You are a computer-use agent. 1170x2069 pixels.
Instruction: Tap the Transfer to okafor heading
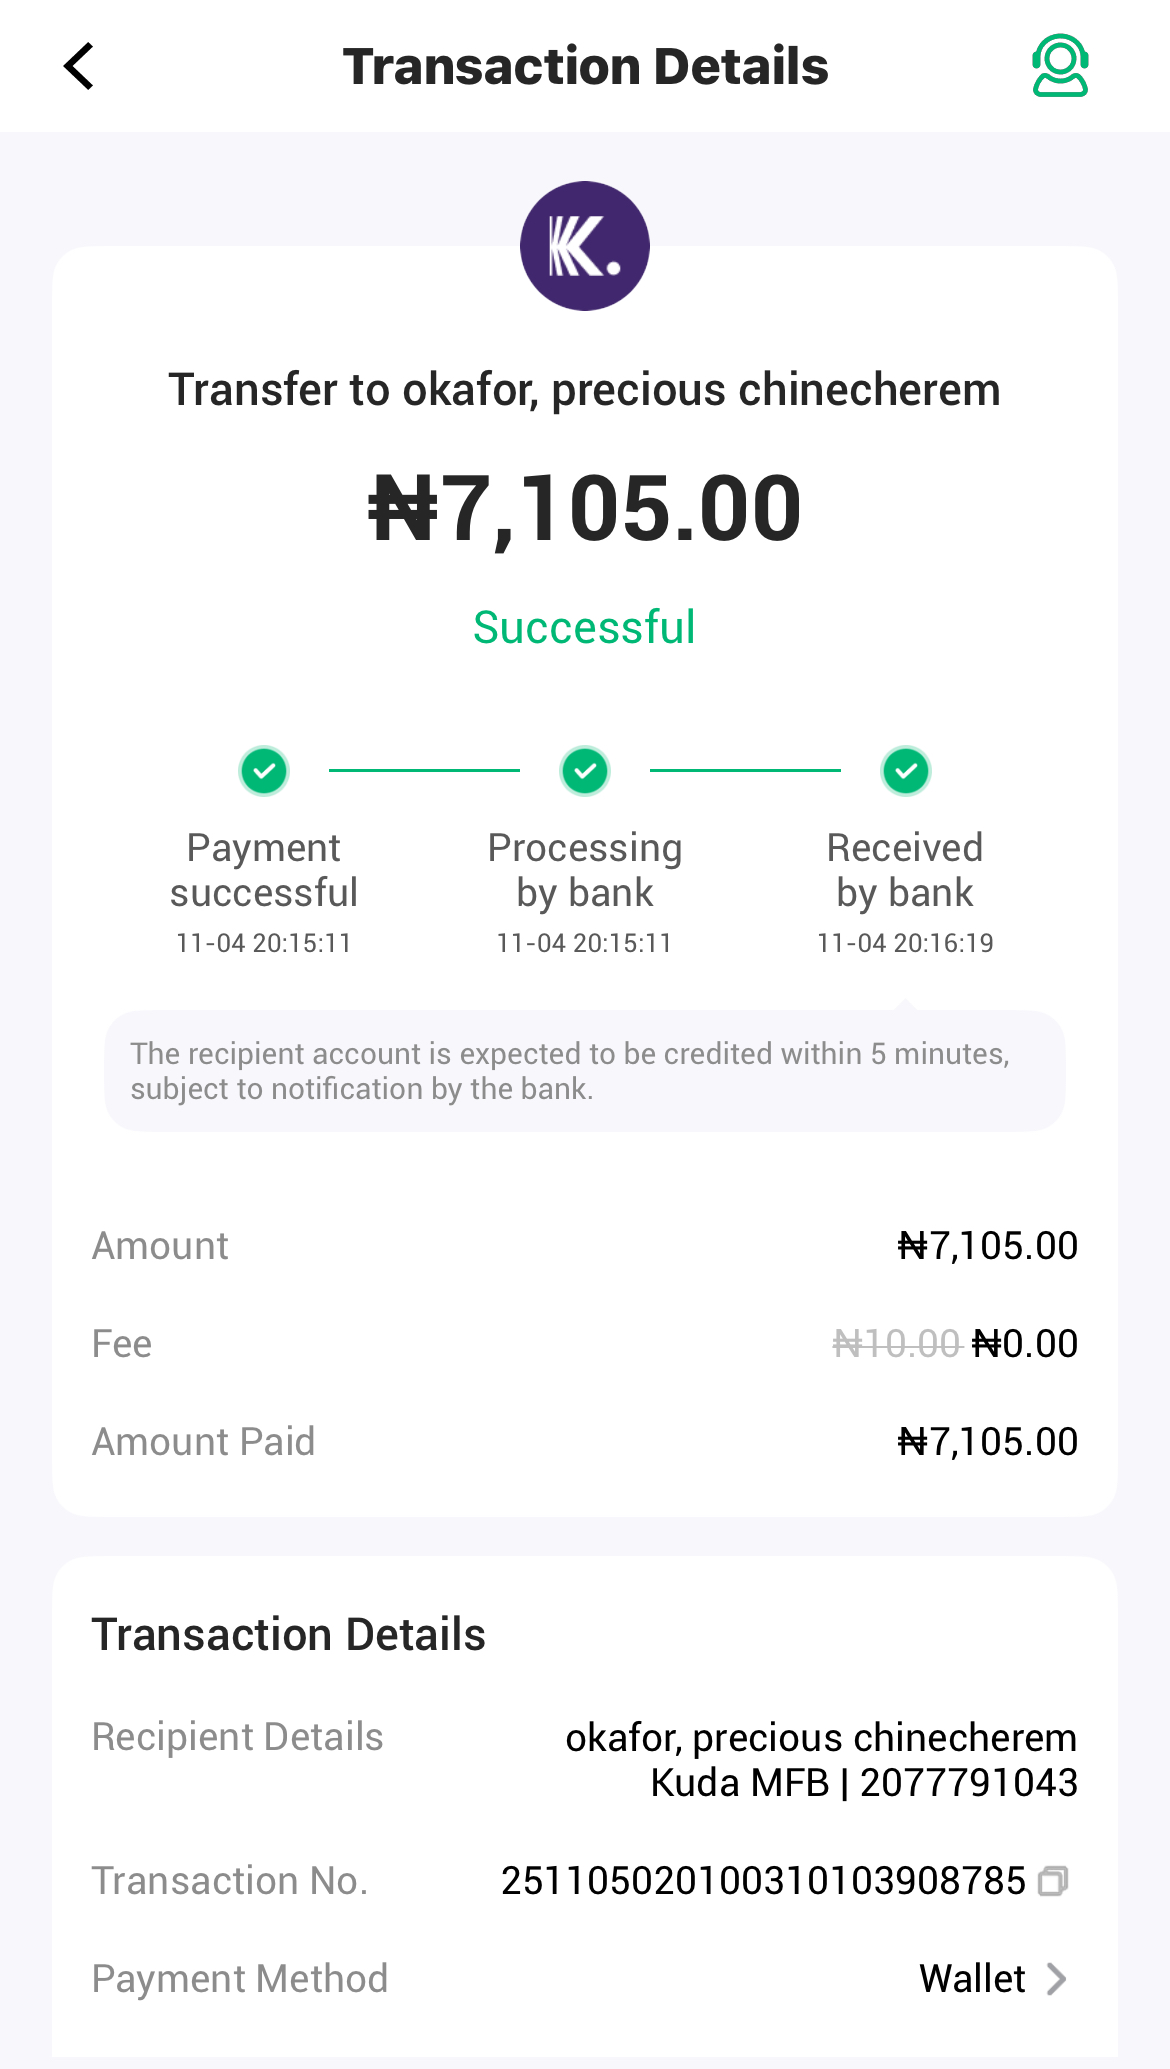pos(585,390)
